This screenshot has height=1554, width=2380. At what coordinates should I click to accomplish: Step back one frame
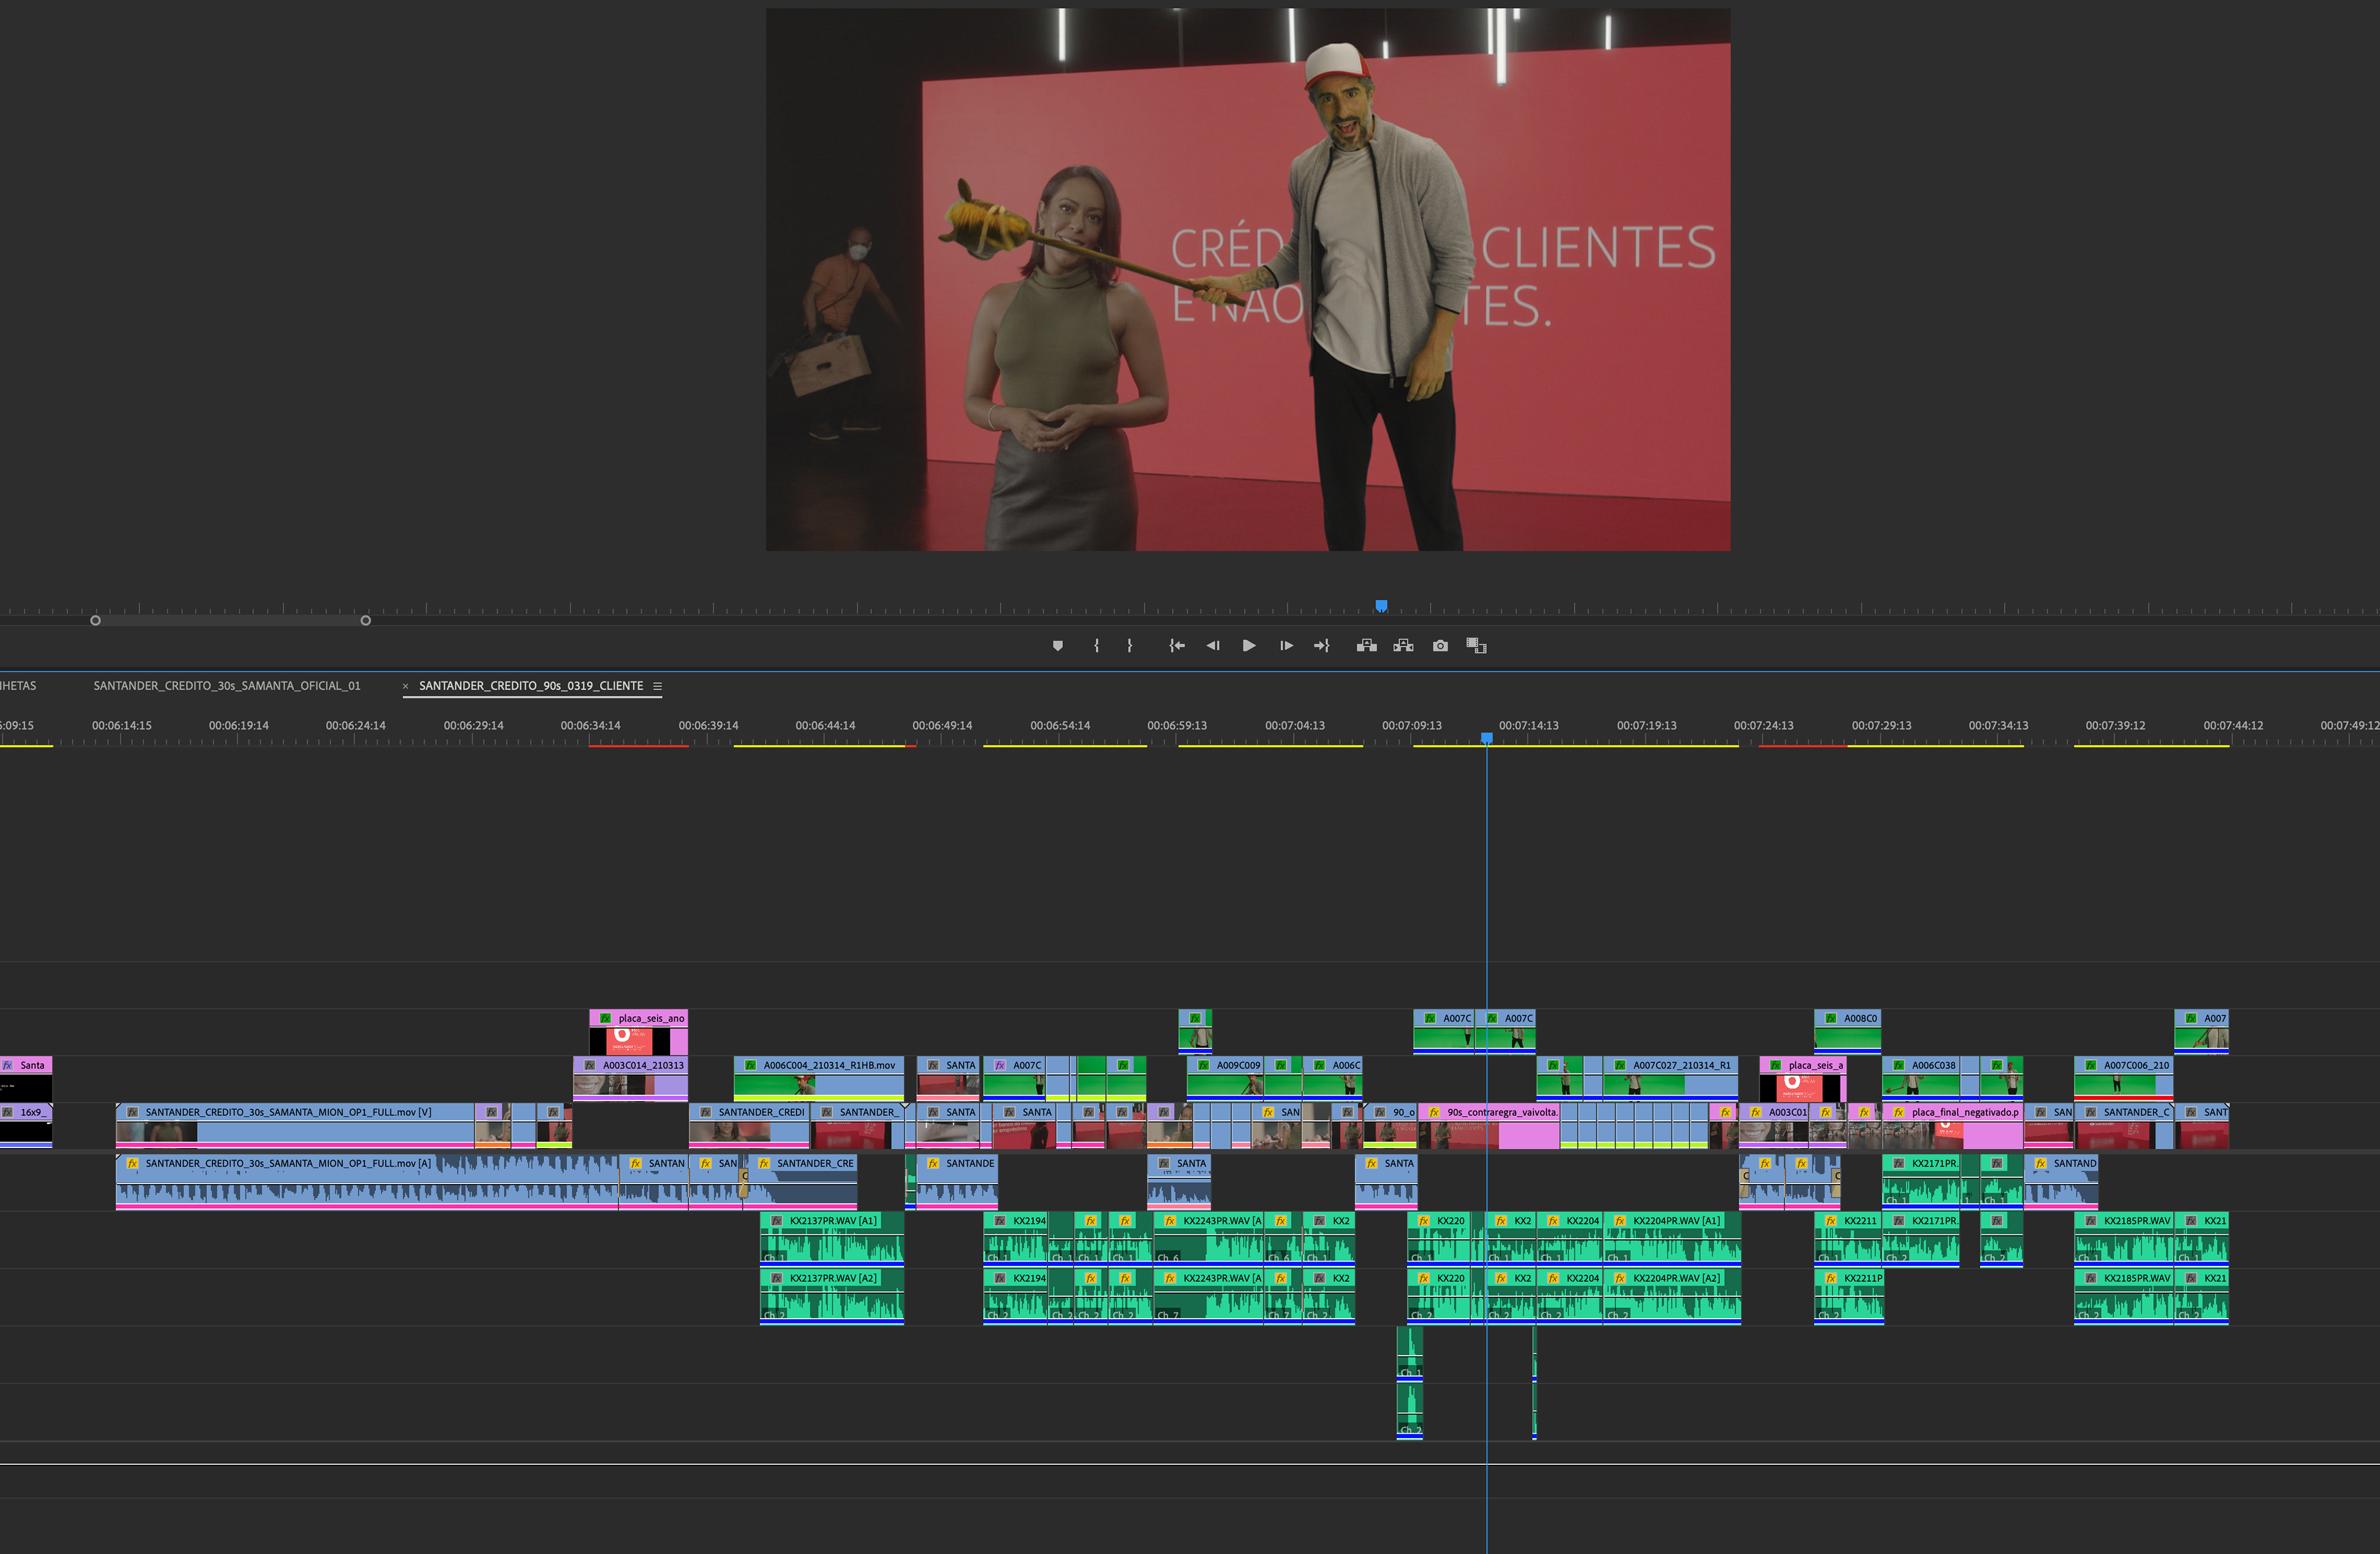1213,646
